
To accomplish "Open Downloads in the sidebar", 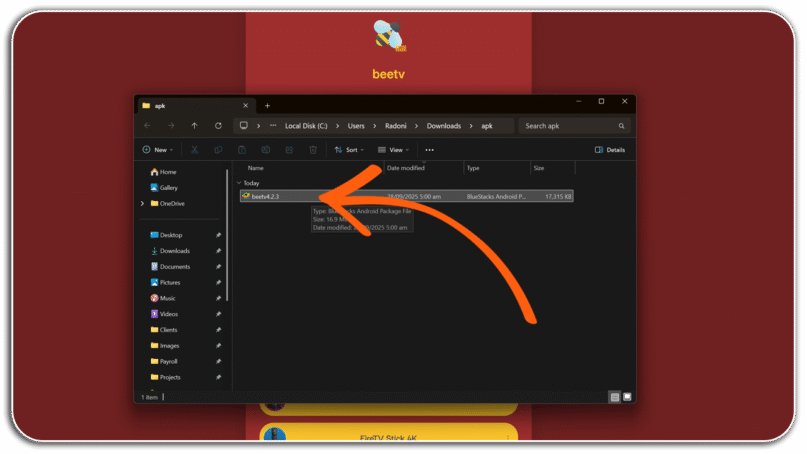I will click(x=174, y=251).
